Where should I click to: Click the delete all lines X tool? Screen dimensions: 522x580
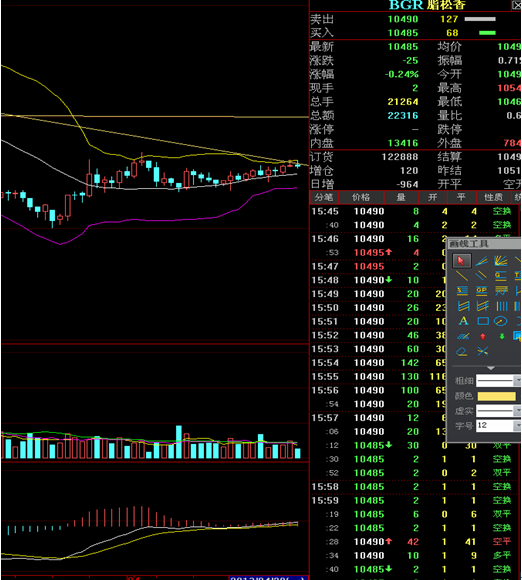(482, 351)
